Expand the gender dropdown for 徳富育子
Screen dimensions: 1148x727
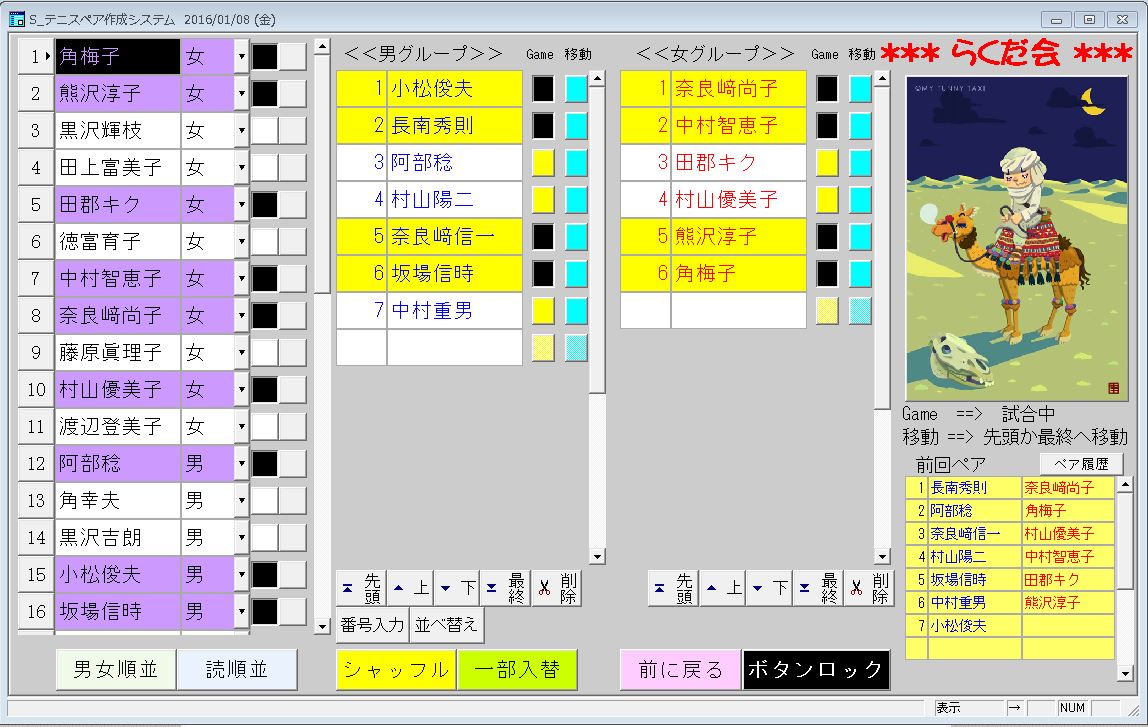pos(241,242)
